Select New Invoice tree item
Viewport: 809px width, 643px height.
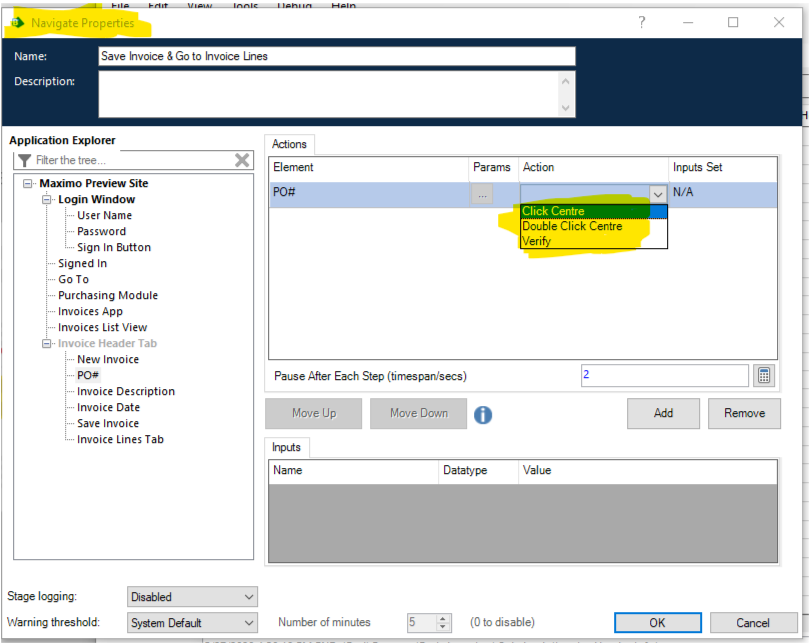point(108,359)
